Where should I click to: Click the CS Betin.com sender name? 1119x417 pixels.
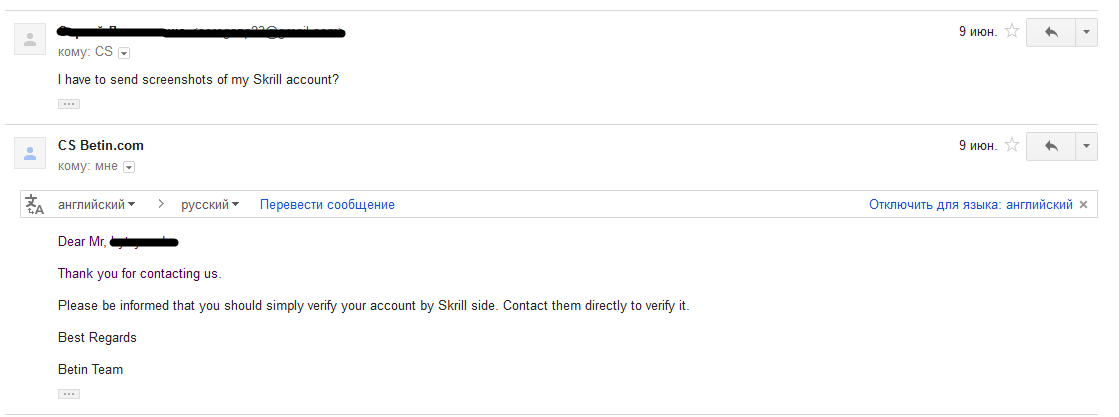pos(101,146)
